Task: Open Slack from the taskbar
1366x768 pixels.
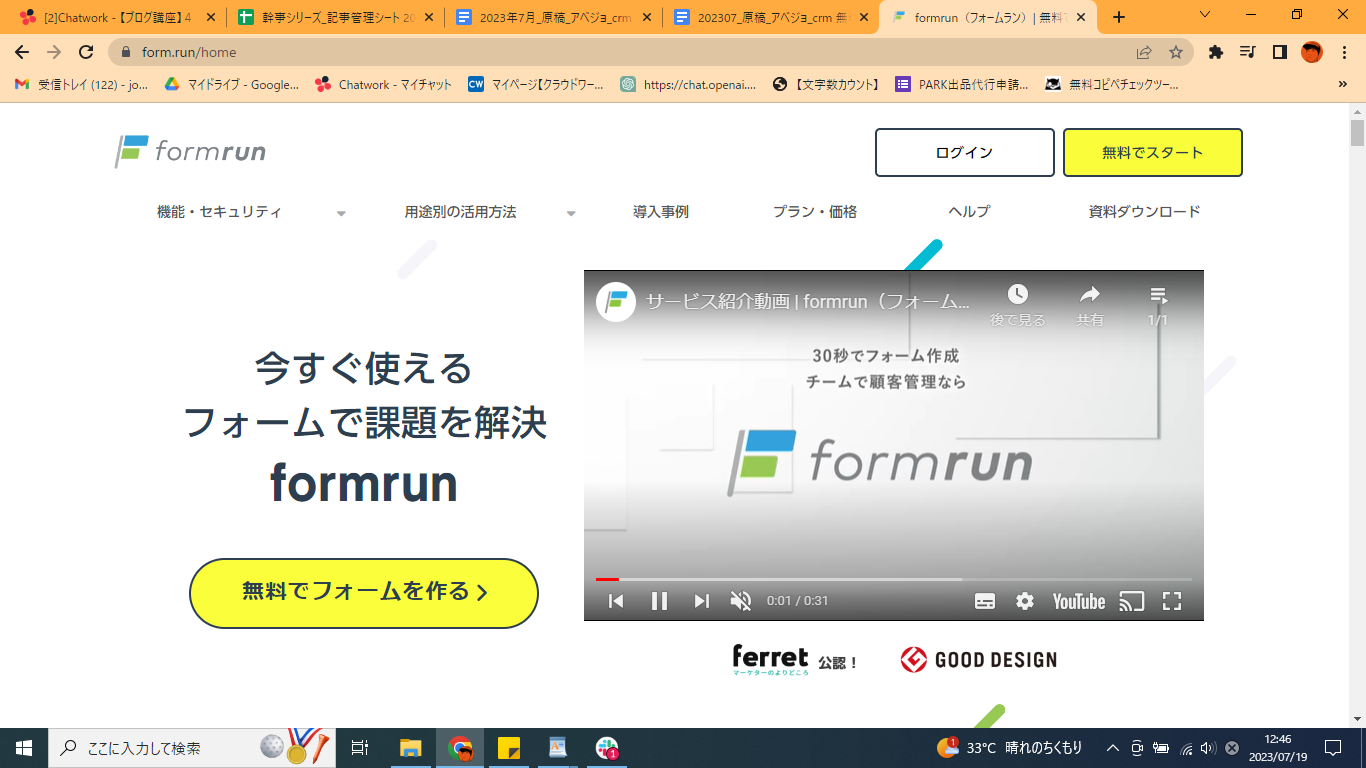Action: 607,748
